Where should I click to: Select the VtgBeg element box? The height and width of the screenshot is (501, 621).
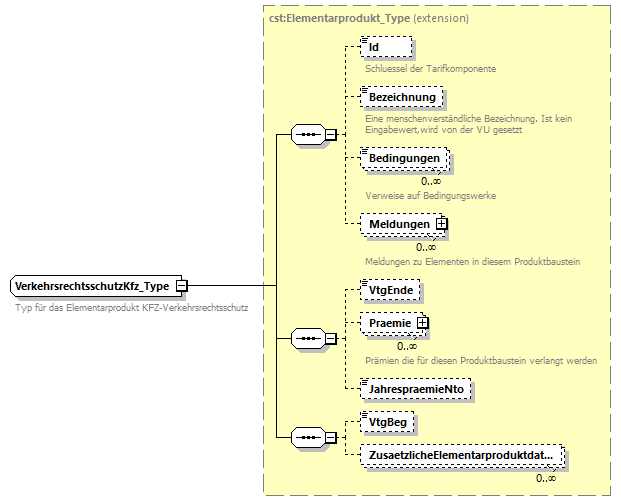click(388, 422)
